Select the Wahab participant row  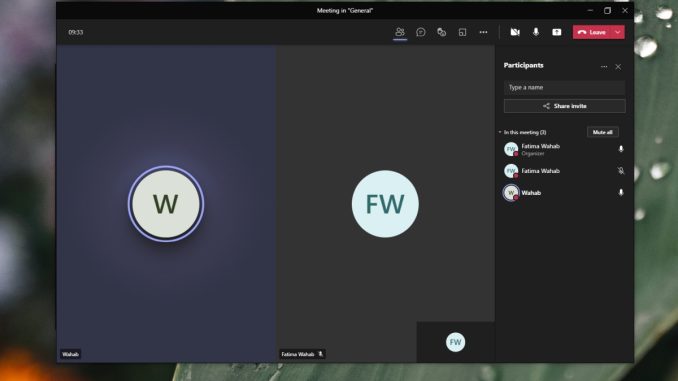(564, 192)
